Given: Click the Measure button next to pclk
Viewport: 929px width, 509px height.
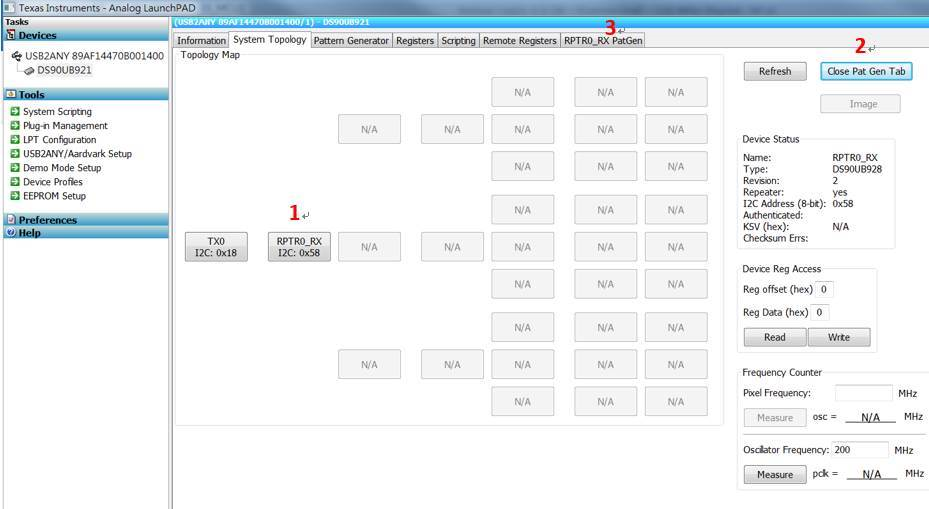Looking at the screenshot, I should (775, 475).
